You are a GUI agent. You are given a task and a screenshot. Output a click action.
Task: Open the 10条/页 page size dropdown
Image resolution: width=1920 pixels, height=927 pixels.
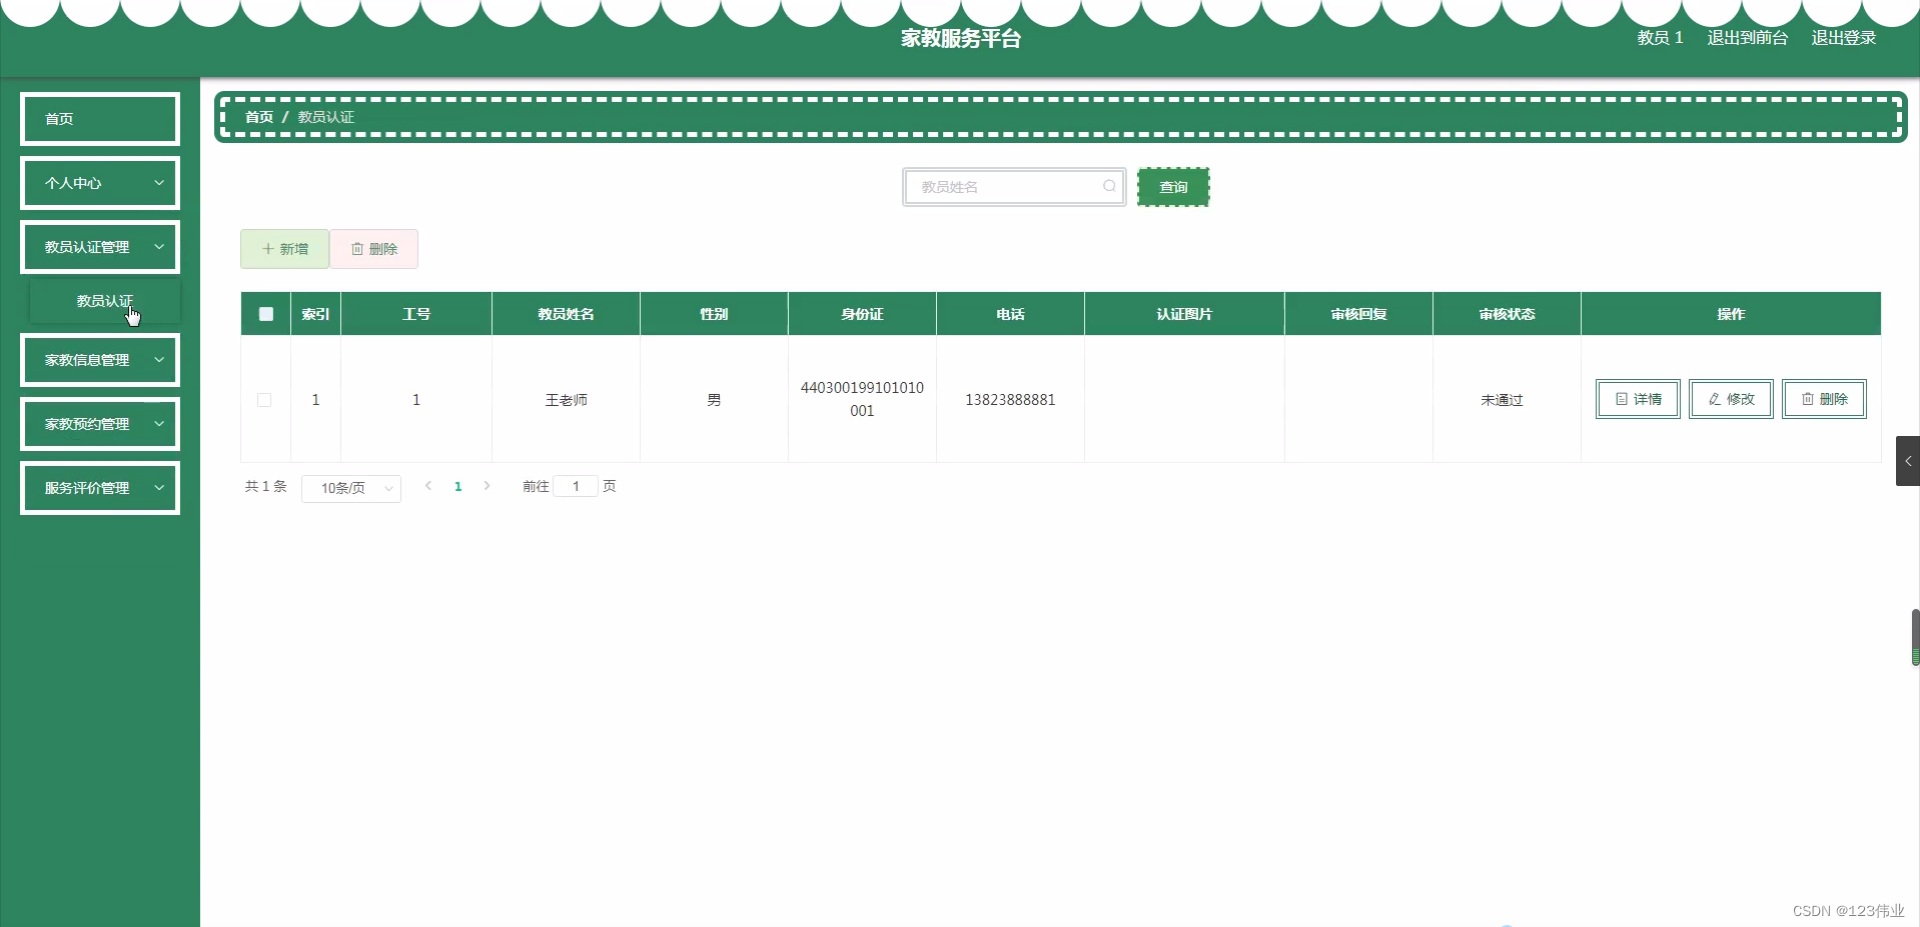tap(351, 489)
